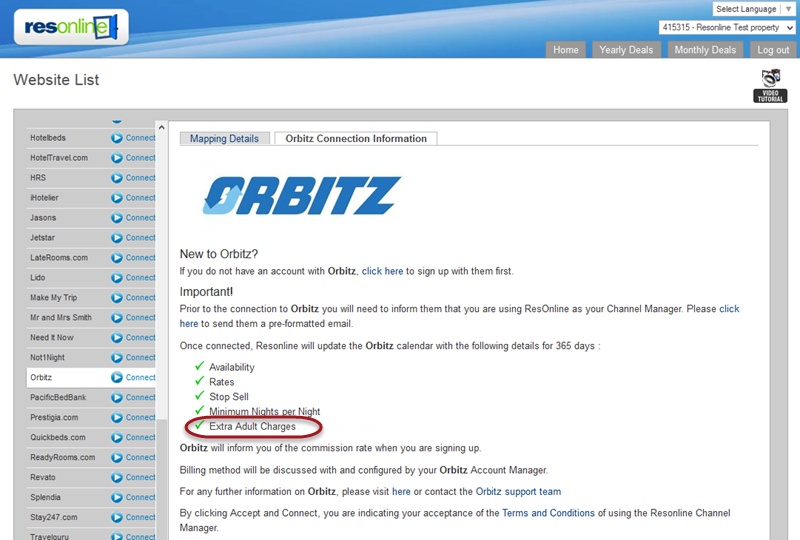Viewport: 800px width, 540px height.
Task: Open the Video Tutorial icon
Action: pos(770,86)
